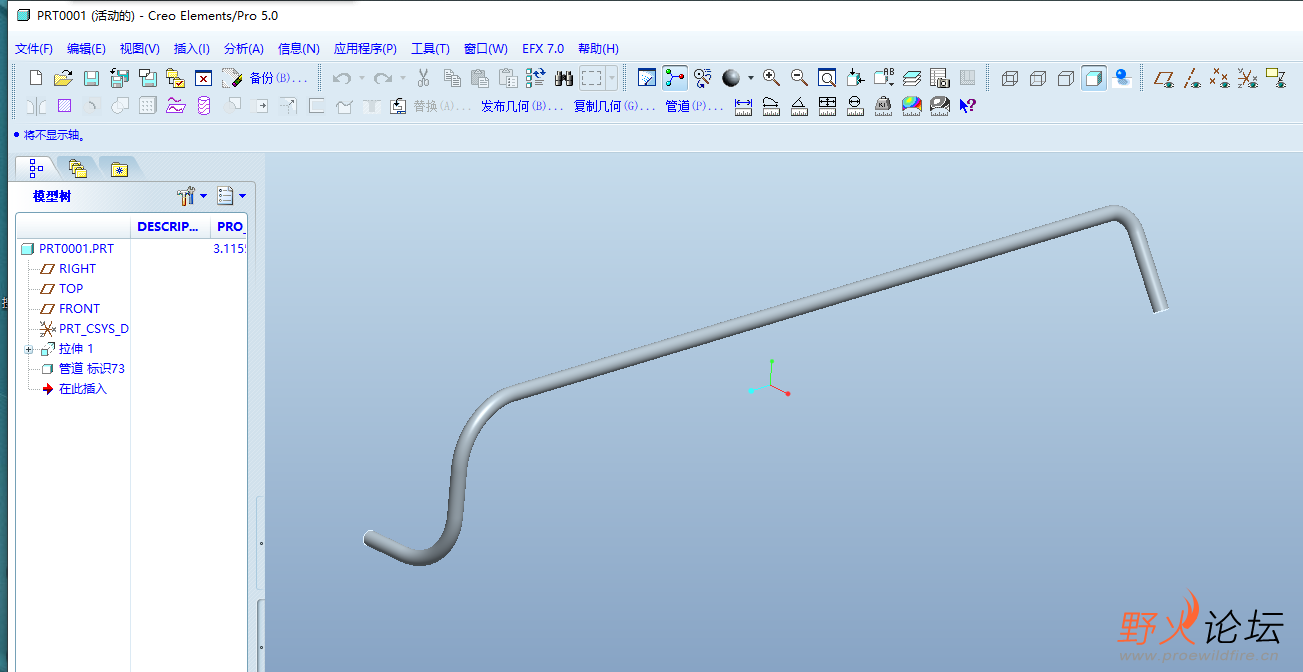Click the 复制几何(G)... button

pyautogui.click(x=614, y=105)
